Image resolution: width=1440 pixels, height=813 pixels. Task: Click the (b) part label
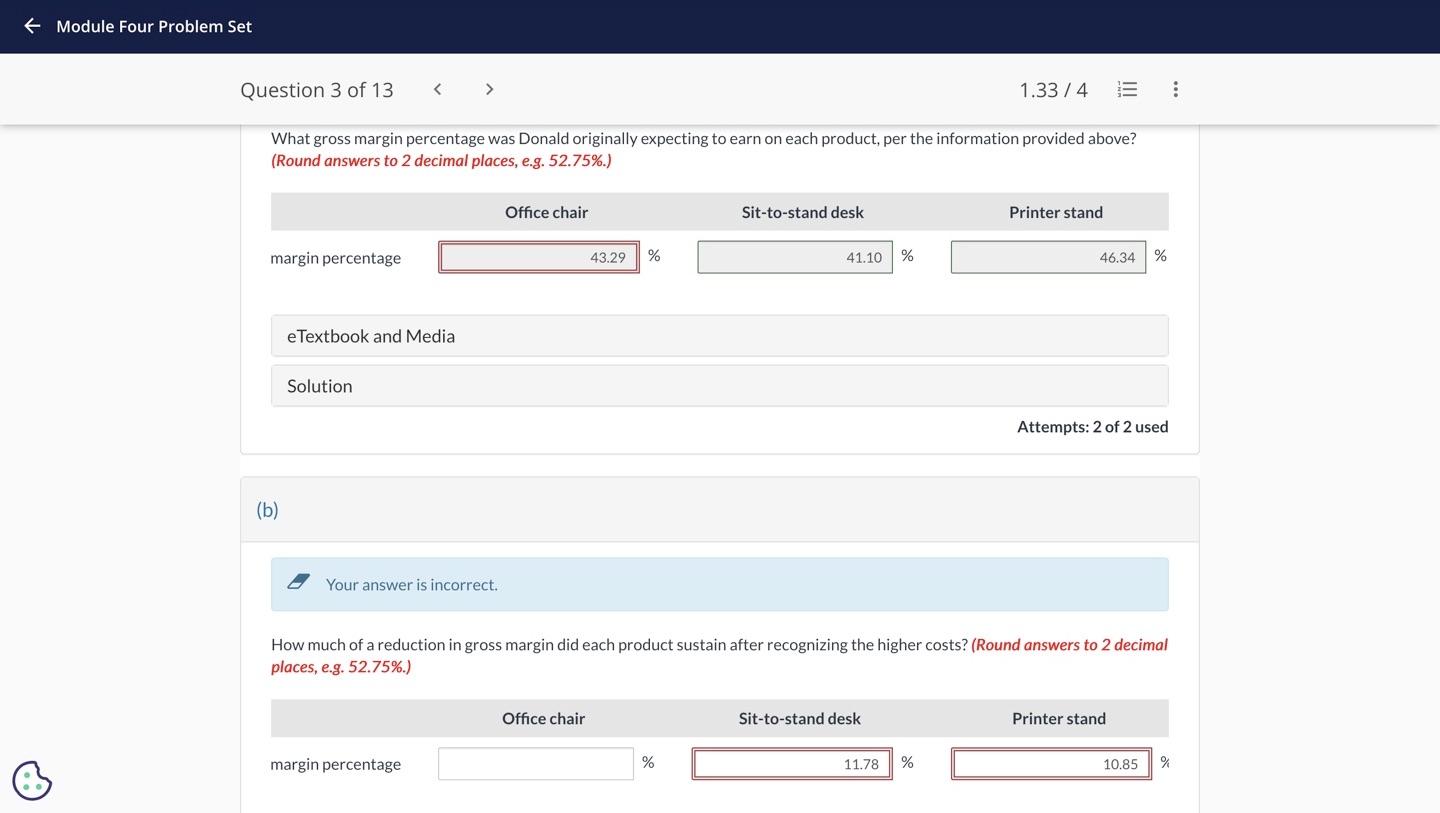point(267,510)
